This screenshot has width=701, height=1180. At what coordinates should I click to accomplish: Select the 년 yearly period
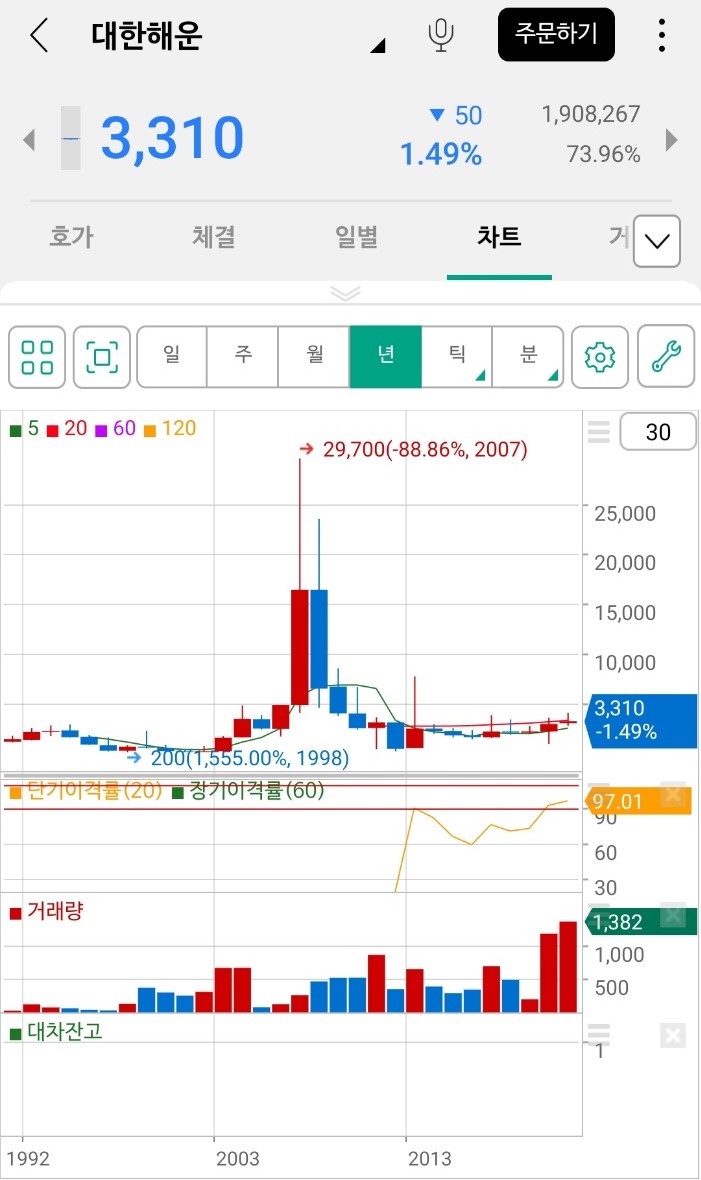point(386,357)
